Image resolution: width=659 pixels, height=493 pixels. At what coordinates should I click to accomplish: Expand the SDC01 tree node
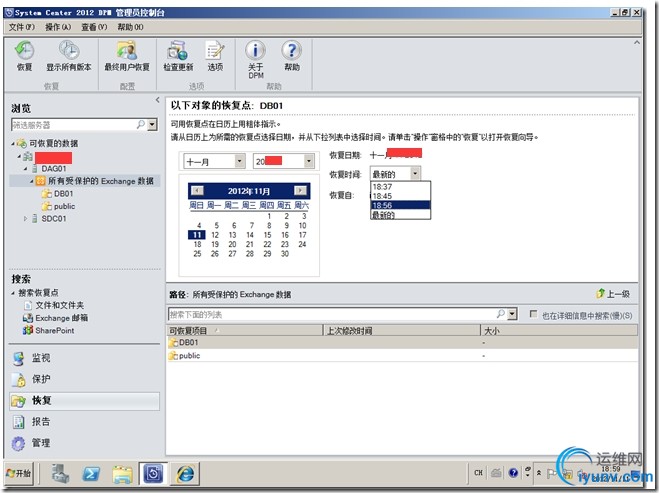click(x=26, y=219)
